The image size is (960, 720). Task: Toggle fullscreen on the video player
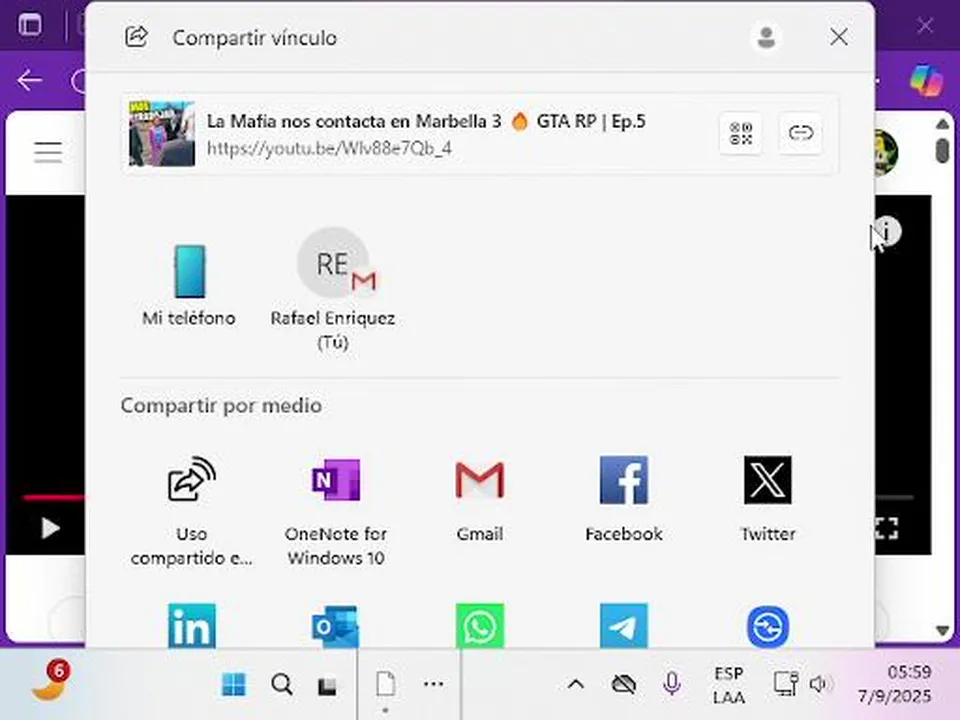[x=887, y=528]
